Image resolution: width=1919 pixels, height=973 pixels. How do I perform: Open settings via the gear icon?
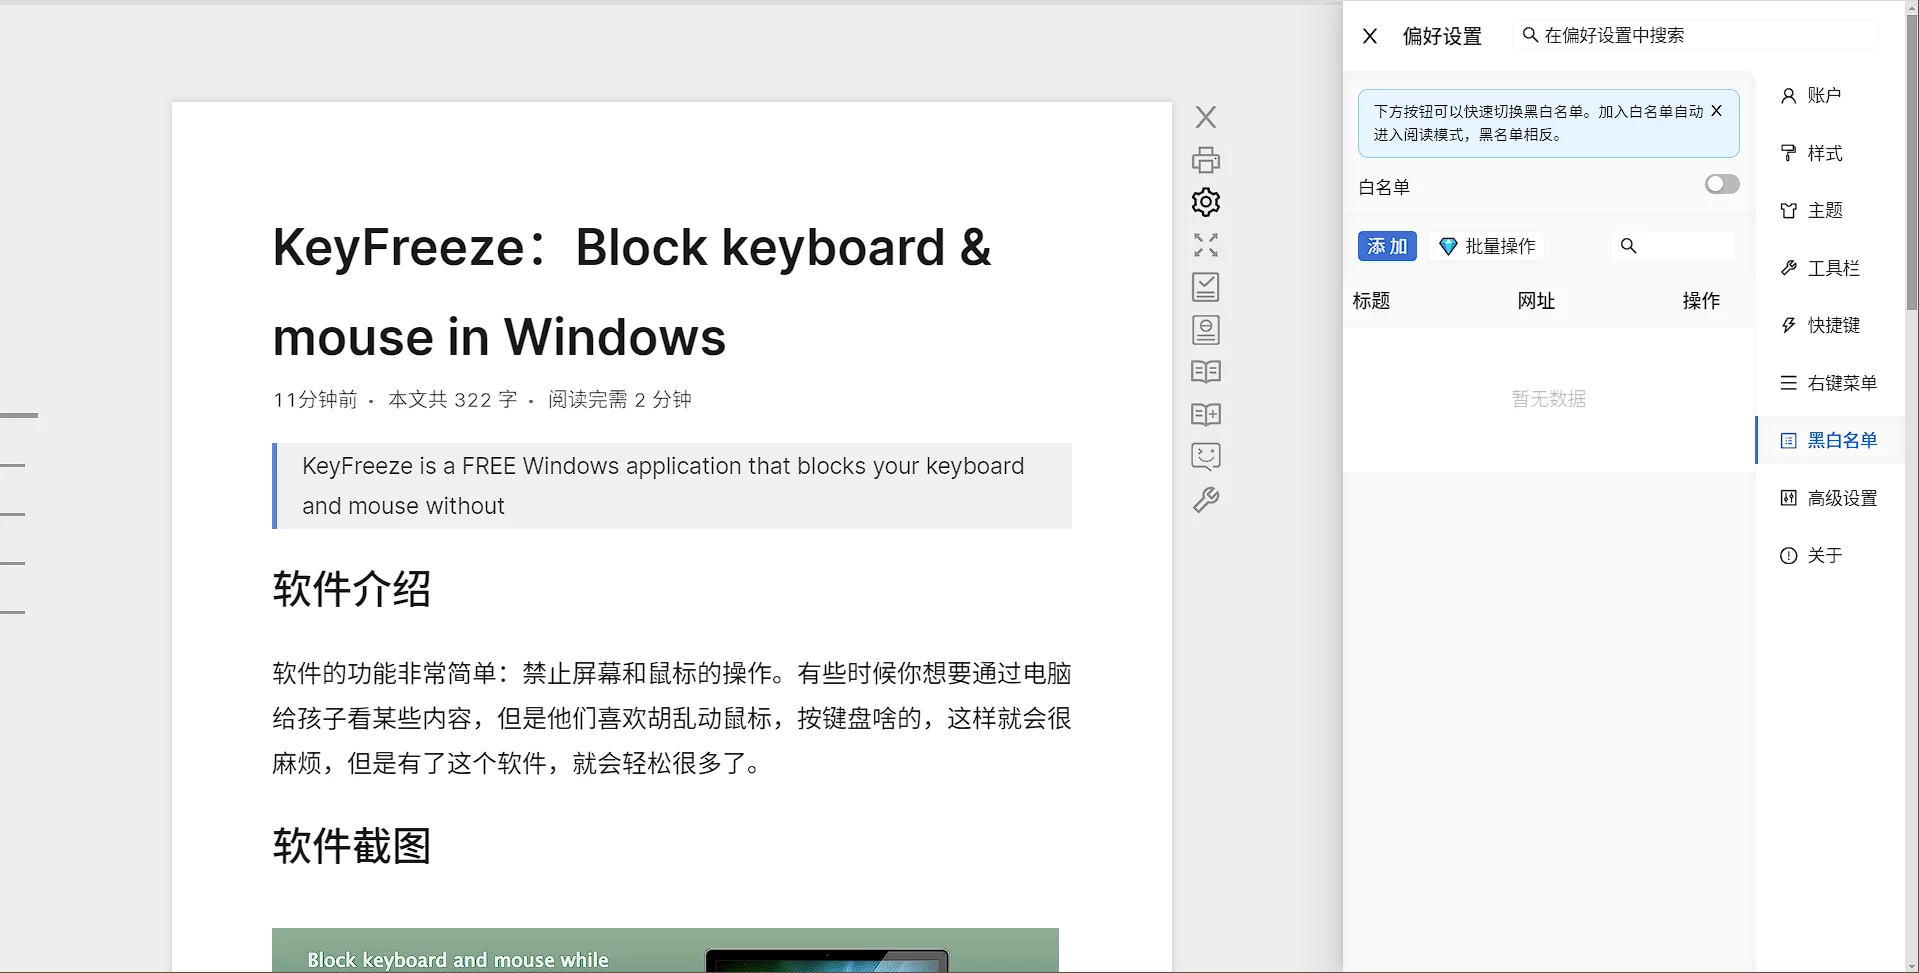(x=1206, y=202)
